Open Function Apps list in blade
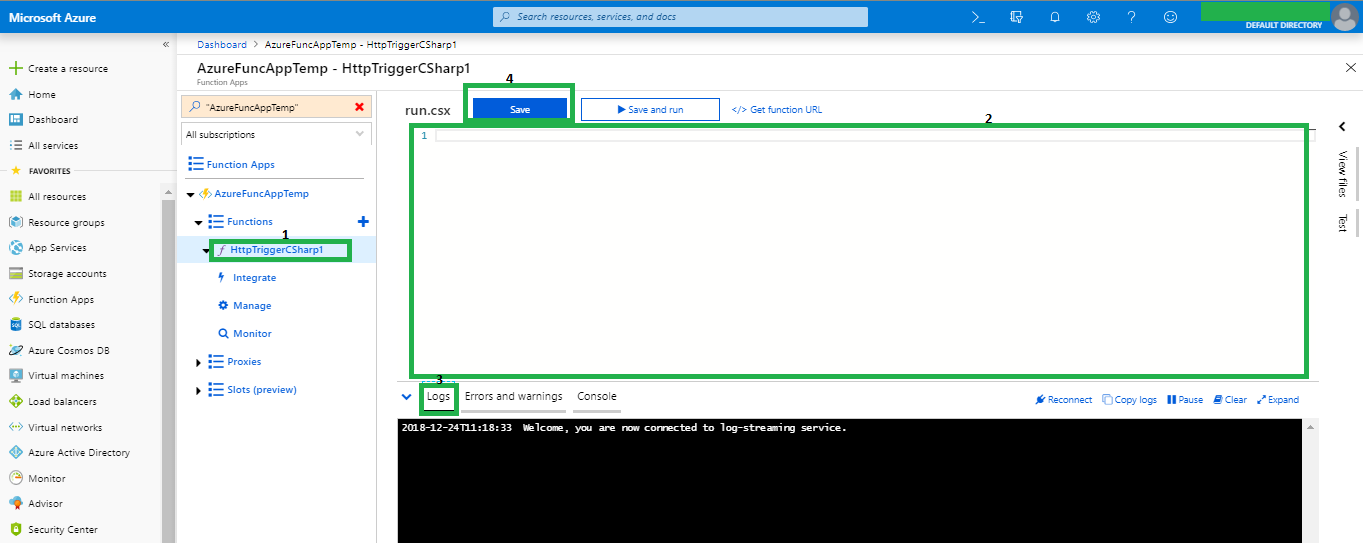 tap(231, 165)
